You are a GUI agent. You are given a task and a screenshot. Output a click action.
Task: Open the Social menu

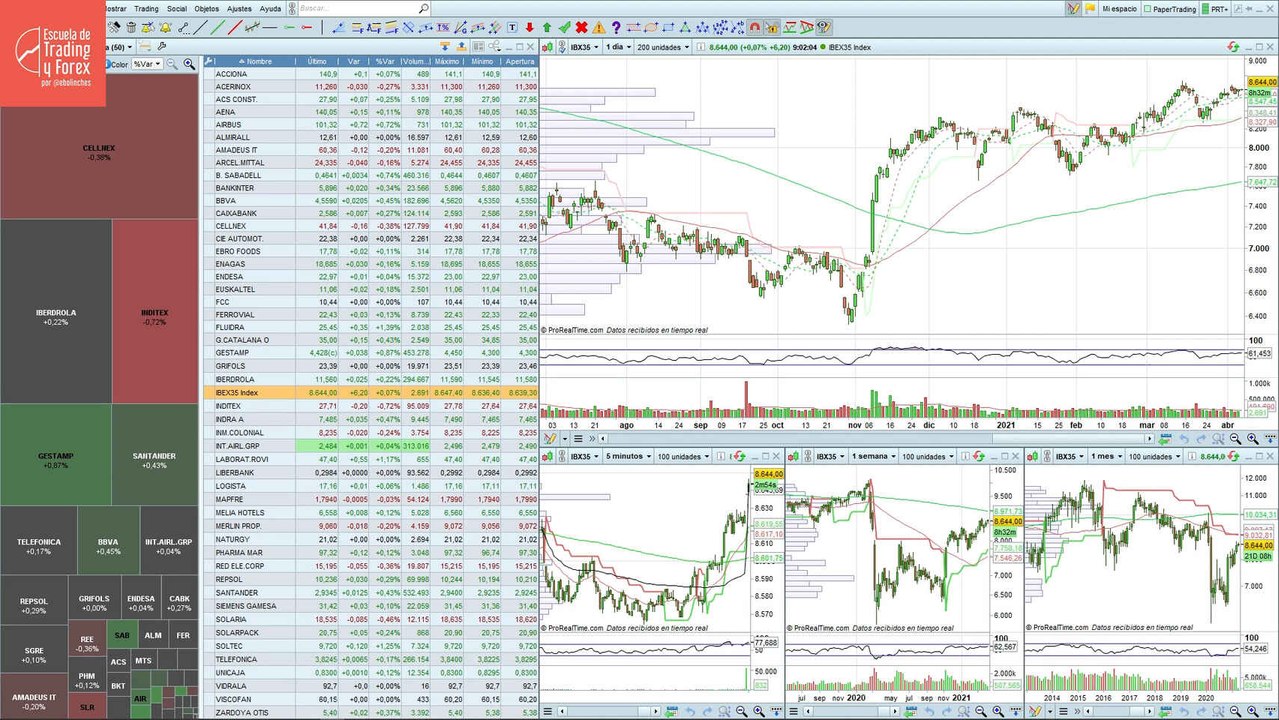pyautogui.click(x=177, y=8)
